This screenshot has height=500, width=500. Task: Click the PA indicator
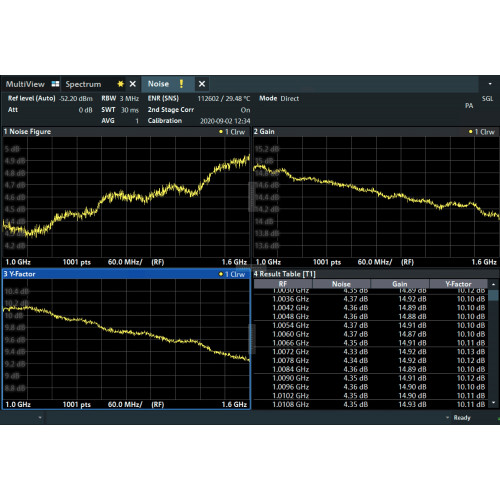point(469,106)
